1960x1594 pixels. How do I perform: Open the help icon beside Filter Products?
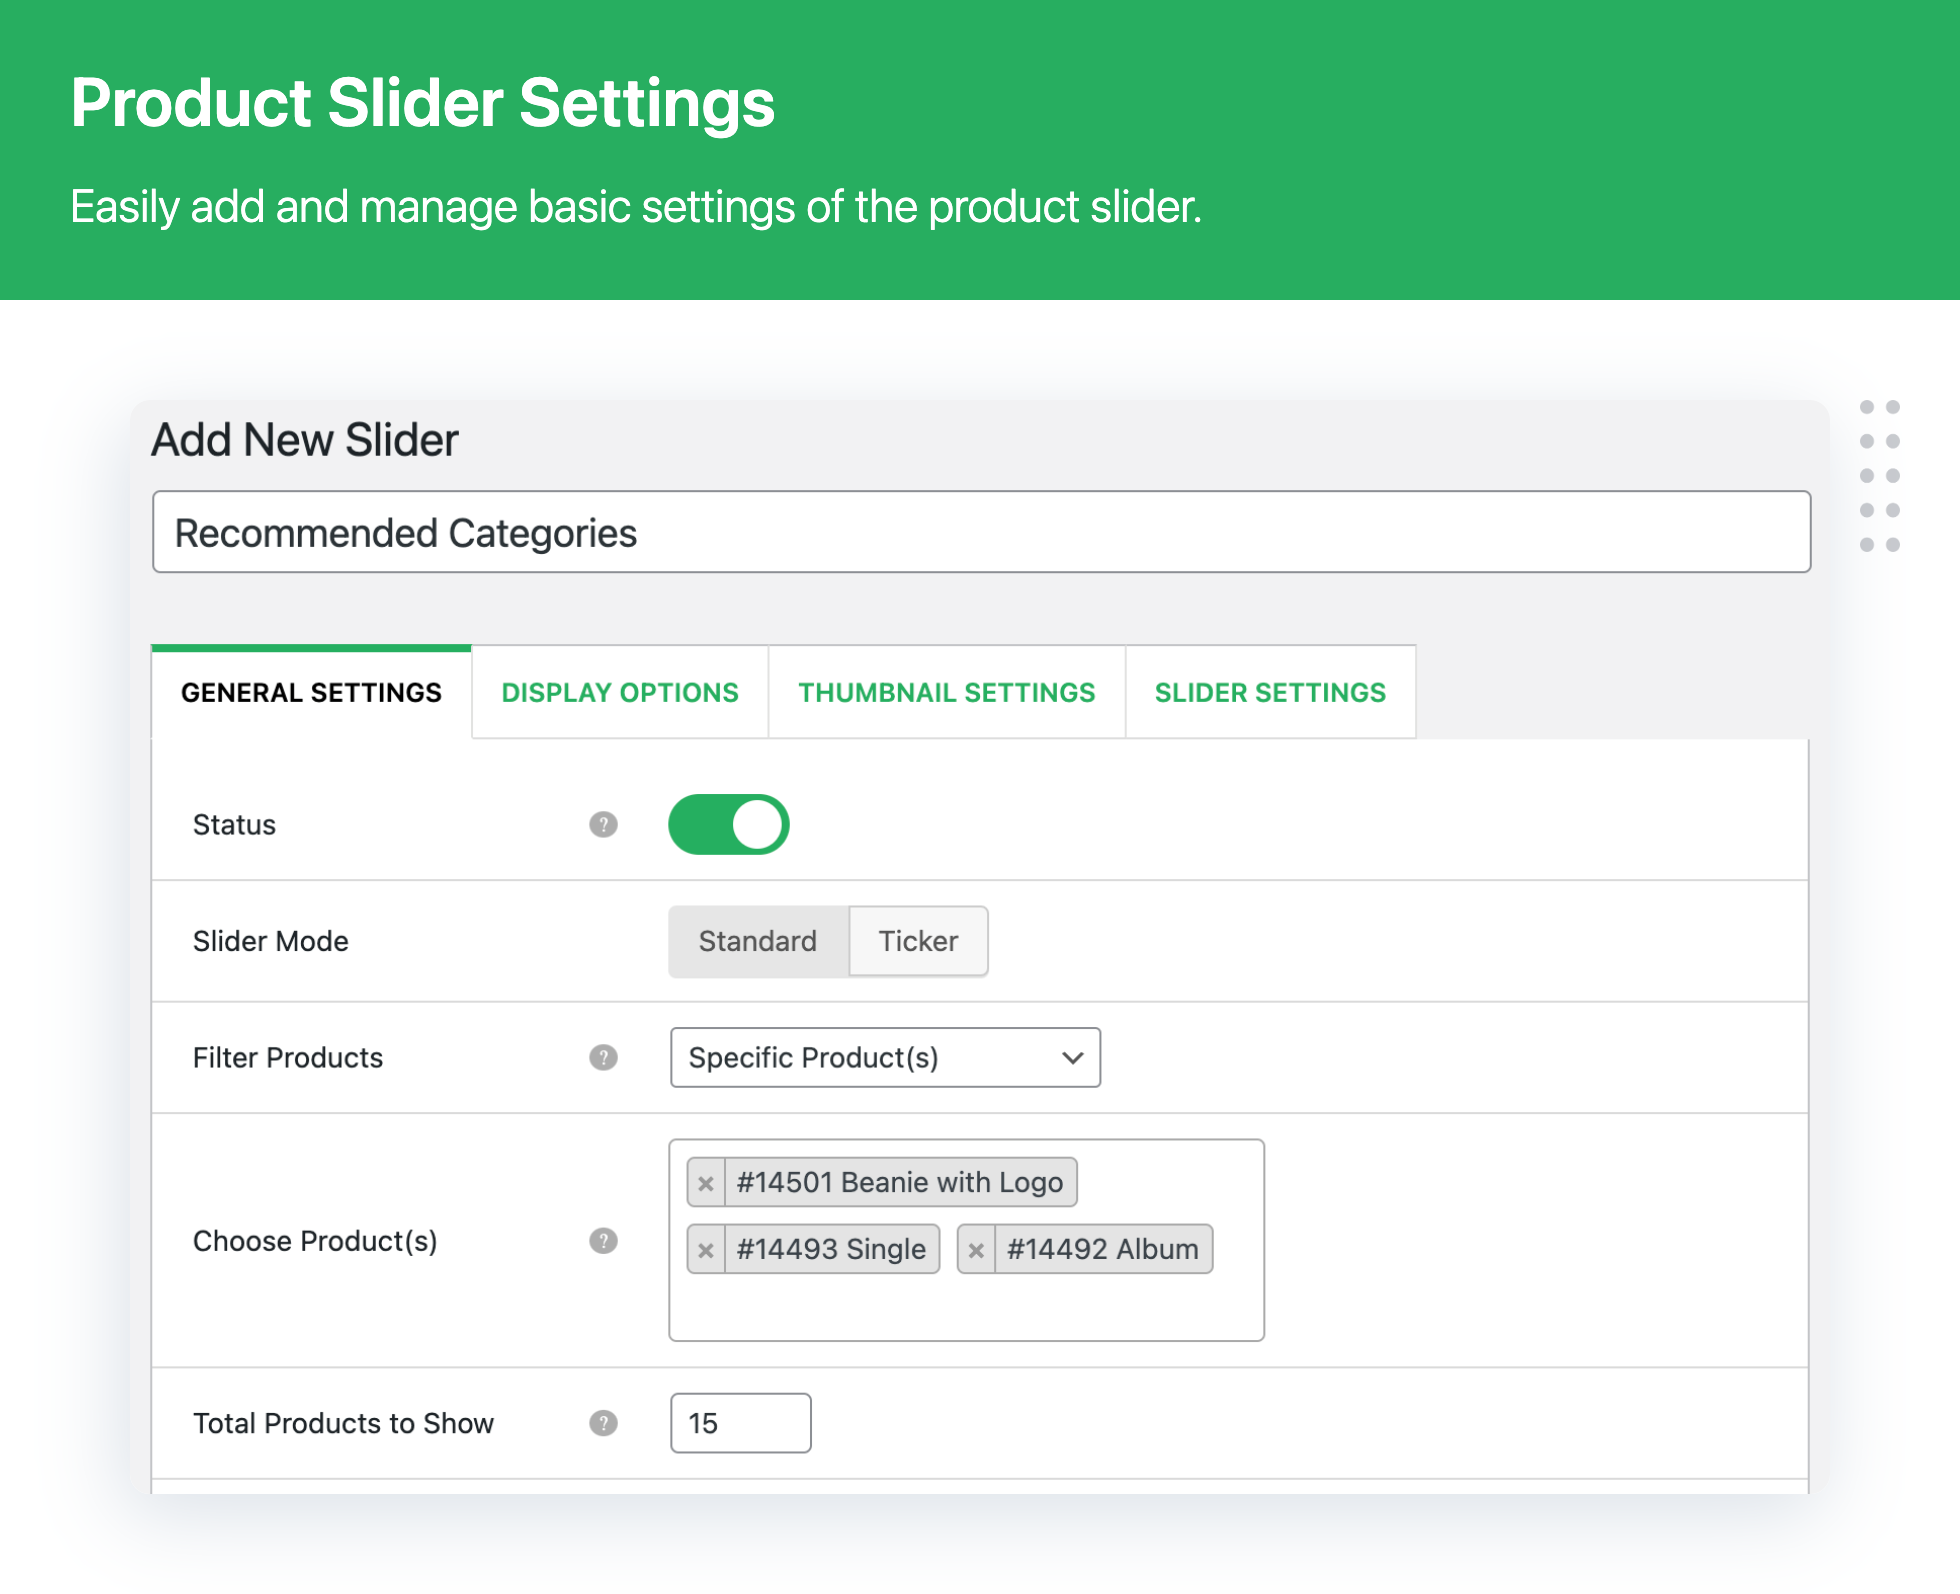pyautogui.click(x=603, y=1057)
